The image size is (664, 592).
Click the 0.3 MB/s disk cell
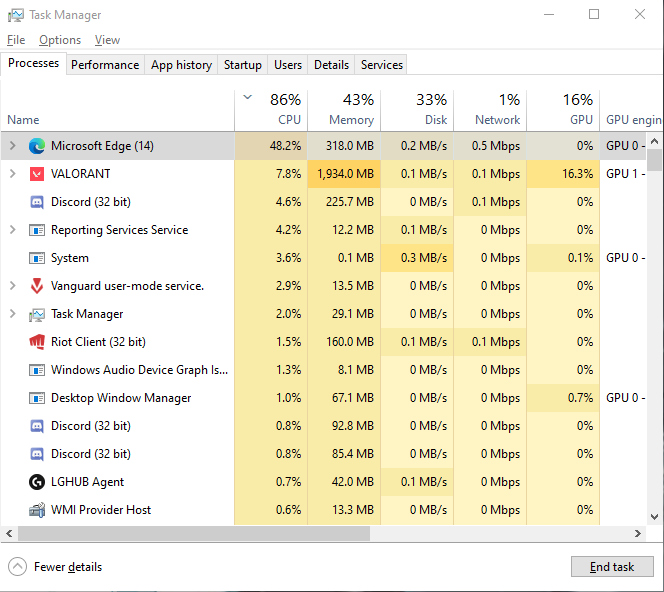(417, 258)
